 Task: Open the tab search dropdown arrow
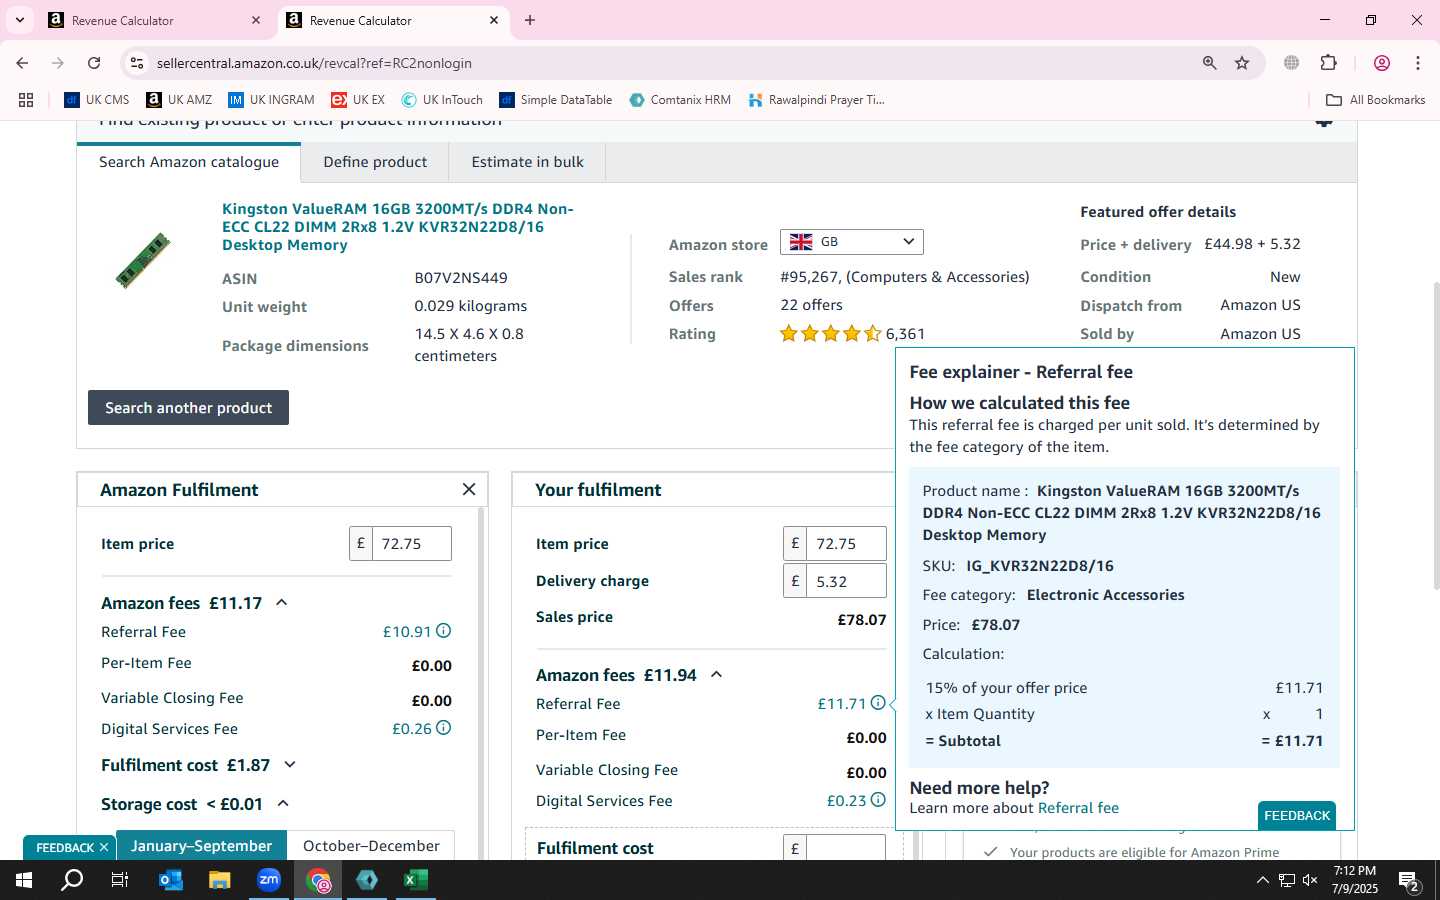(x=19, y=20)
